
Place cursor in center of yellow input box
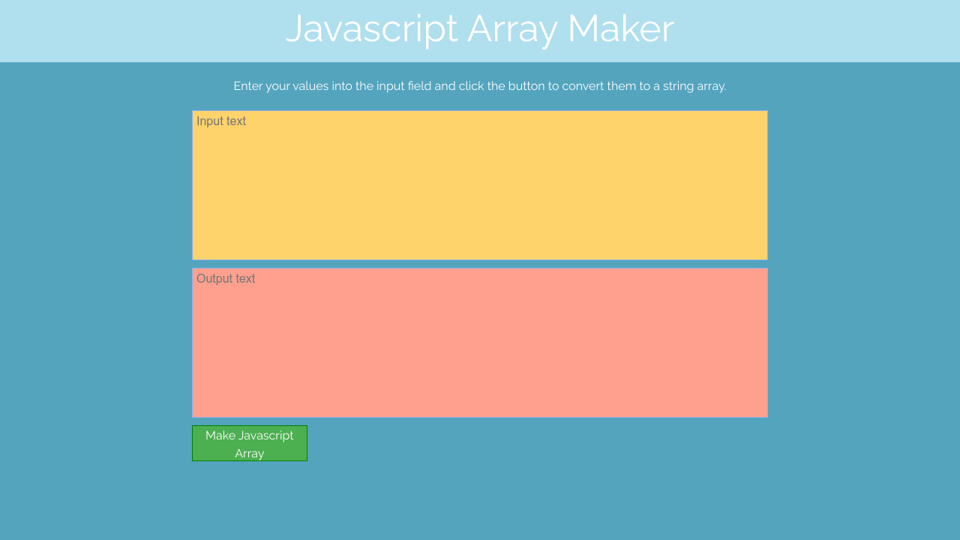(480, 185)
